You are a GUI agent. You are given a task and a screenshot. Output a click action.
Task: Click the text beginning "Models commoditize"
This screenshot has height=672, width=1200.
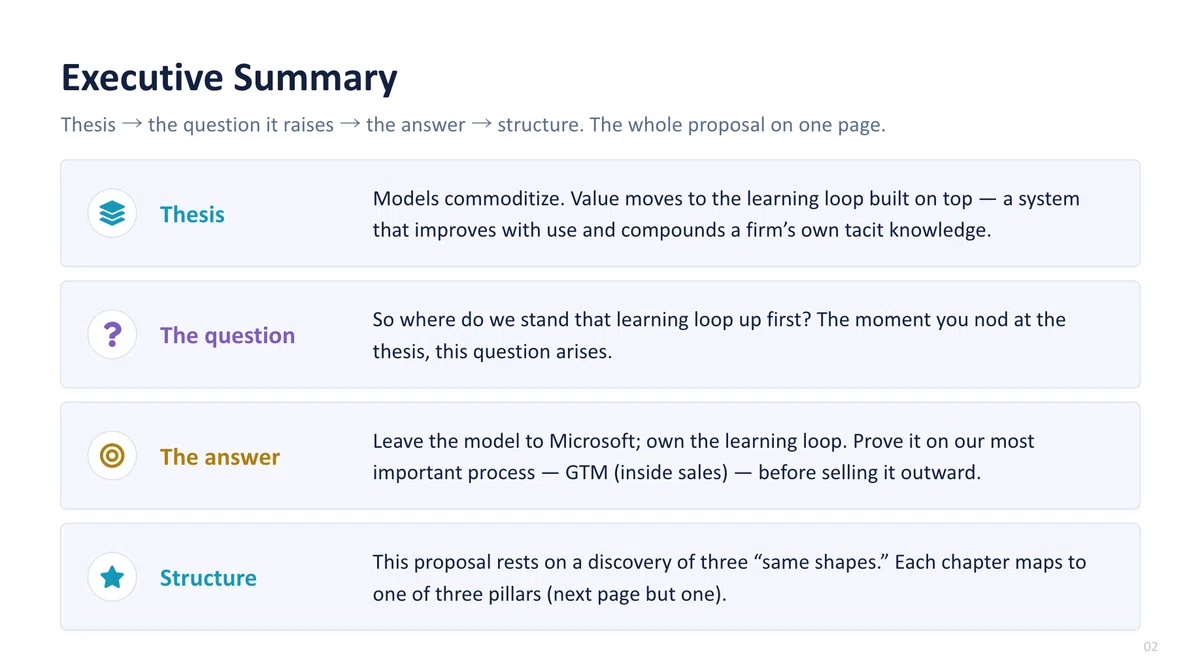(x=726, y=214)
